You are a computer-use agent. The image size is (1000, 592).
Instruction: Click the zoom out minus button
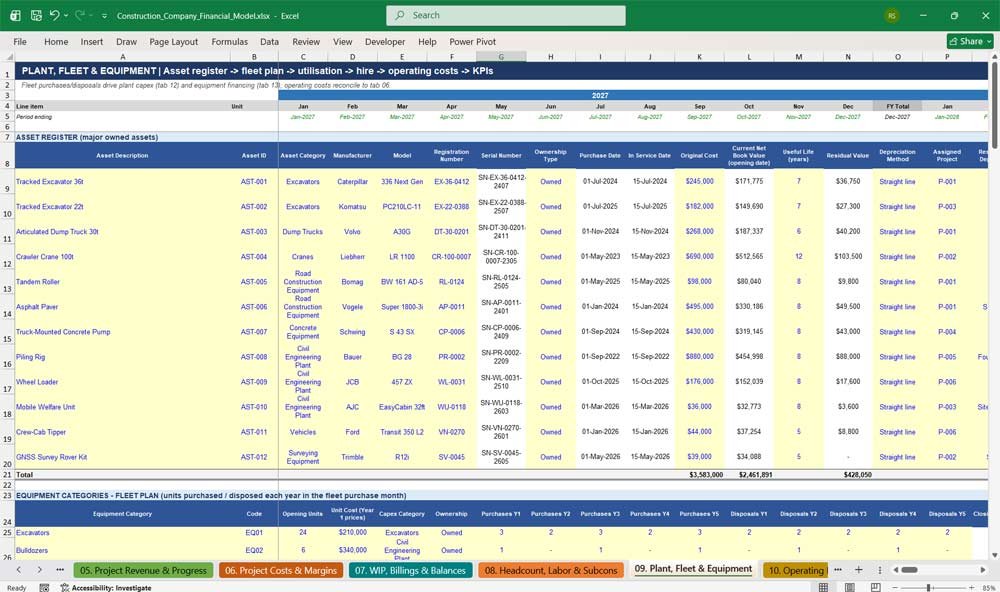(x=894, y=587)
